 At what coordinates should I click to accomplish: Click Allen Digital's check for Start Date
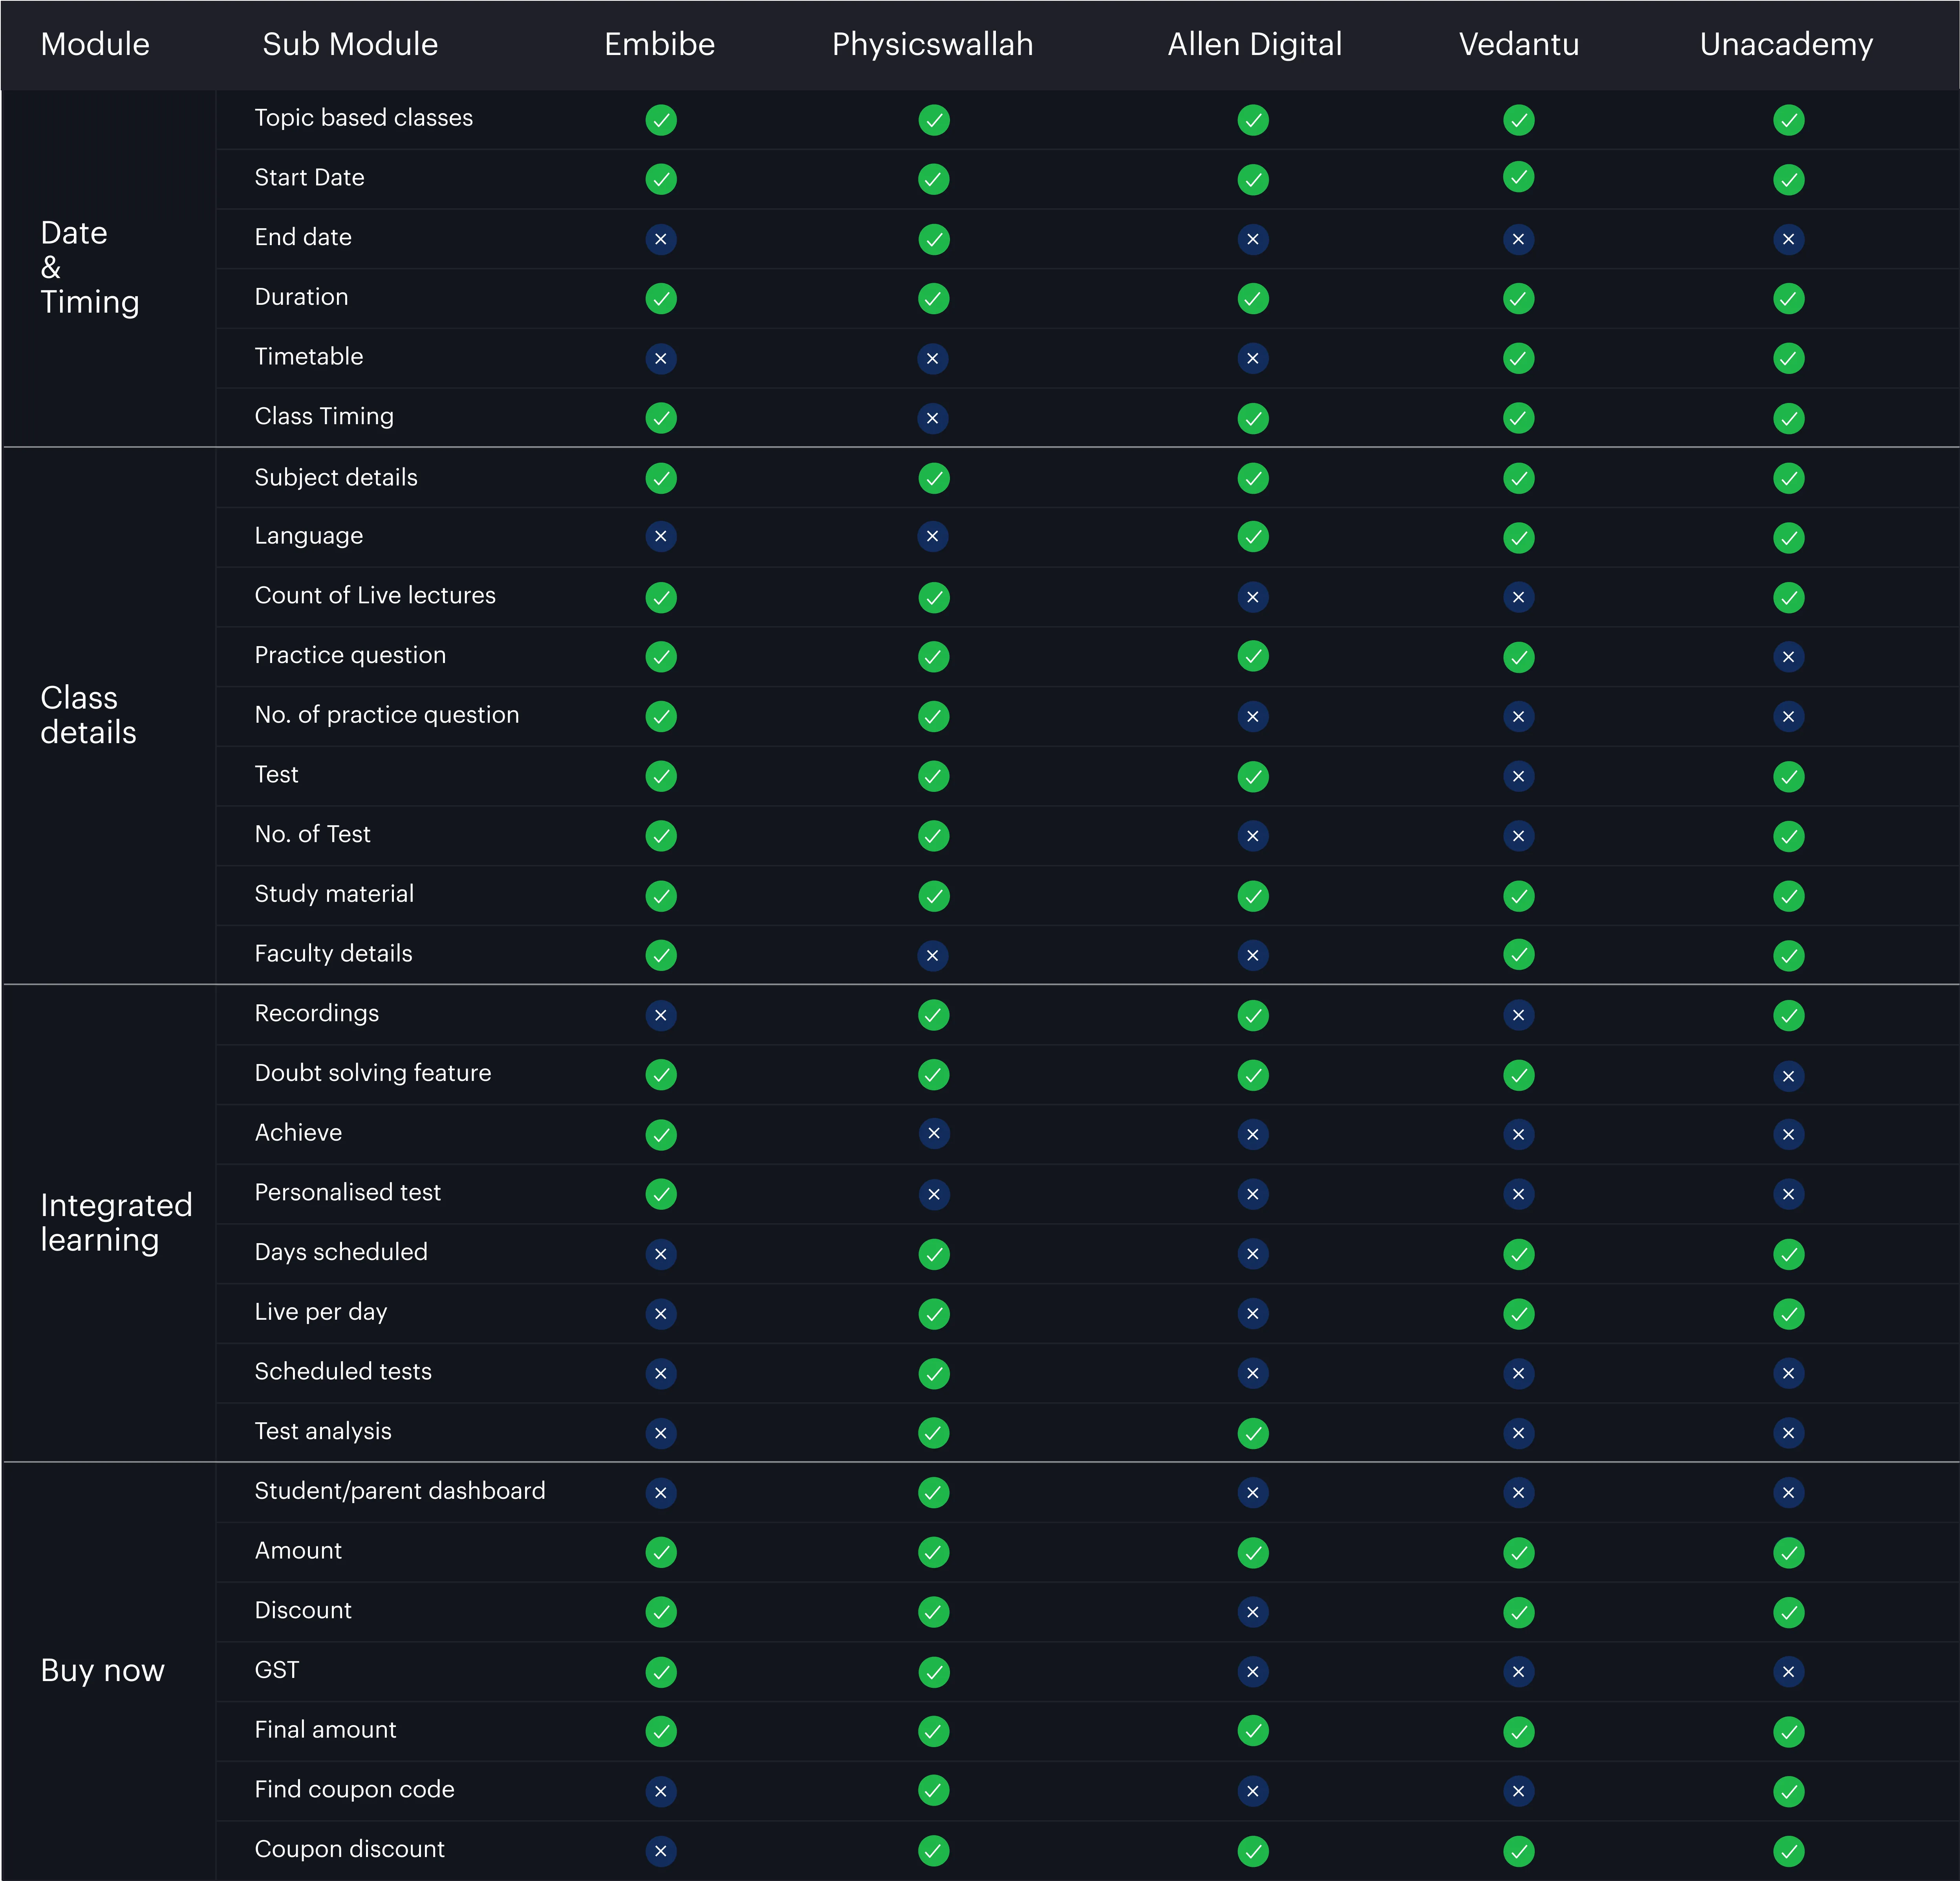tap(1253, 179)
